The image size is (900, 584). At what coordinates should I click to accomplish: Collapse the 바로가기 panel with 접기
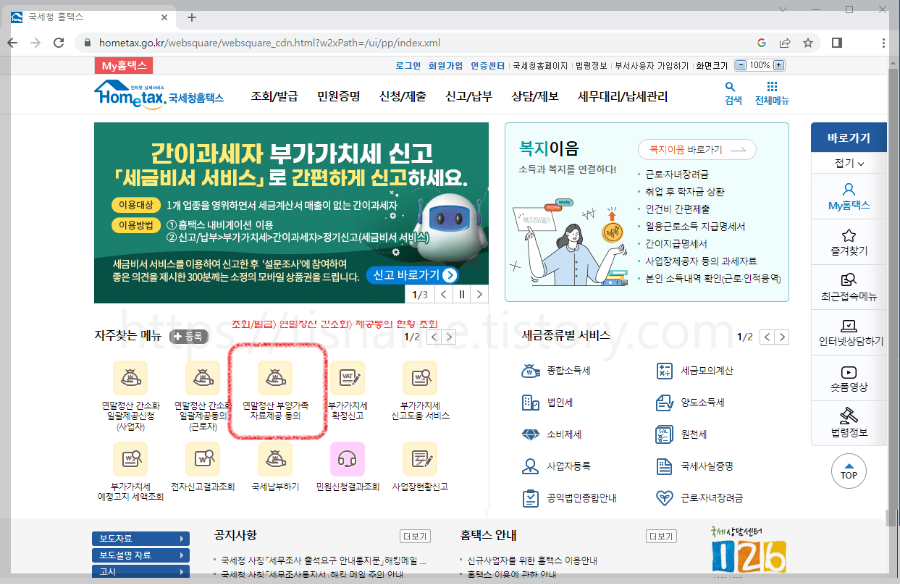[x=849, y=163]
